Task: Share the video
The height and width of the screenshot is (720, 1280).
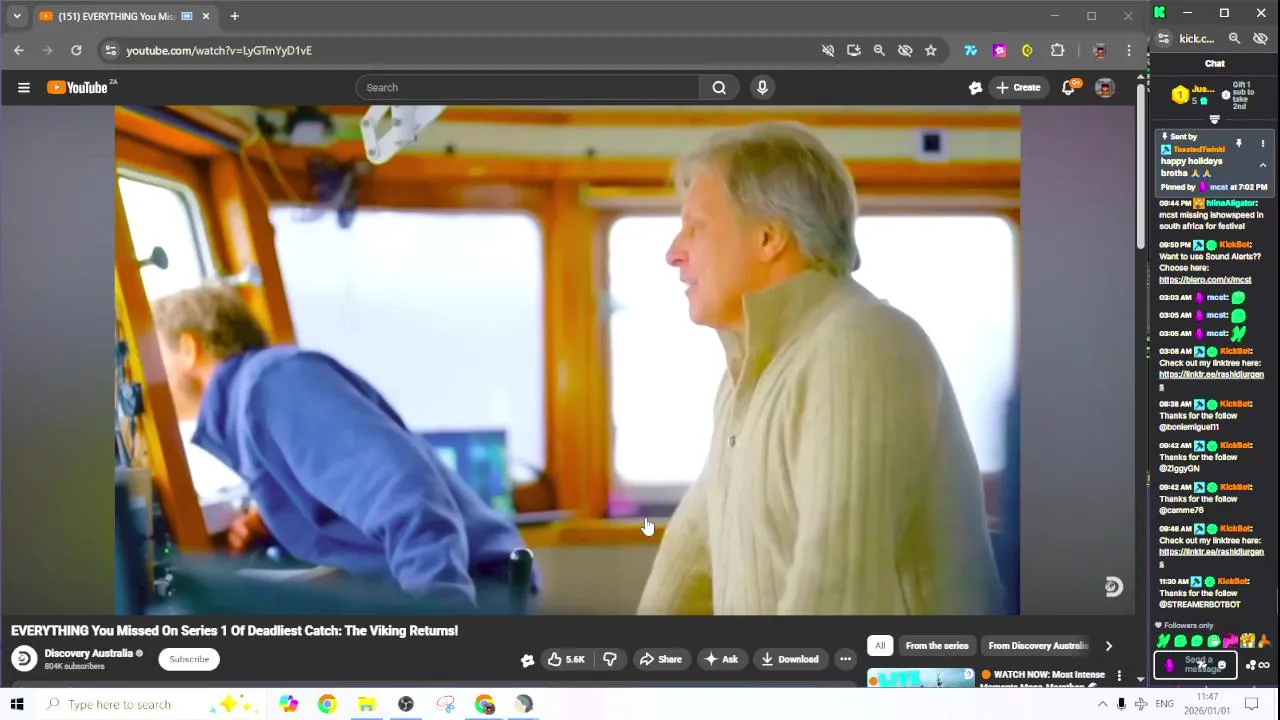Action: pos(660,659)
